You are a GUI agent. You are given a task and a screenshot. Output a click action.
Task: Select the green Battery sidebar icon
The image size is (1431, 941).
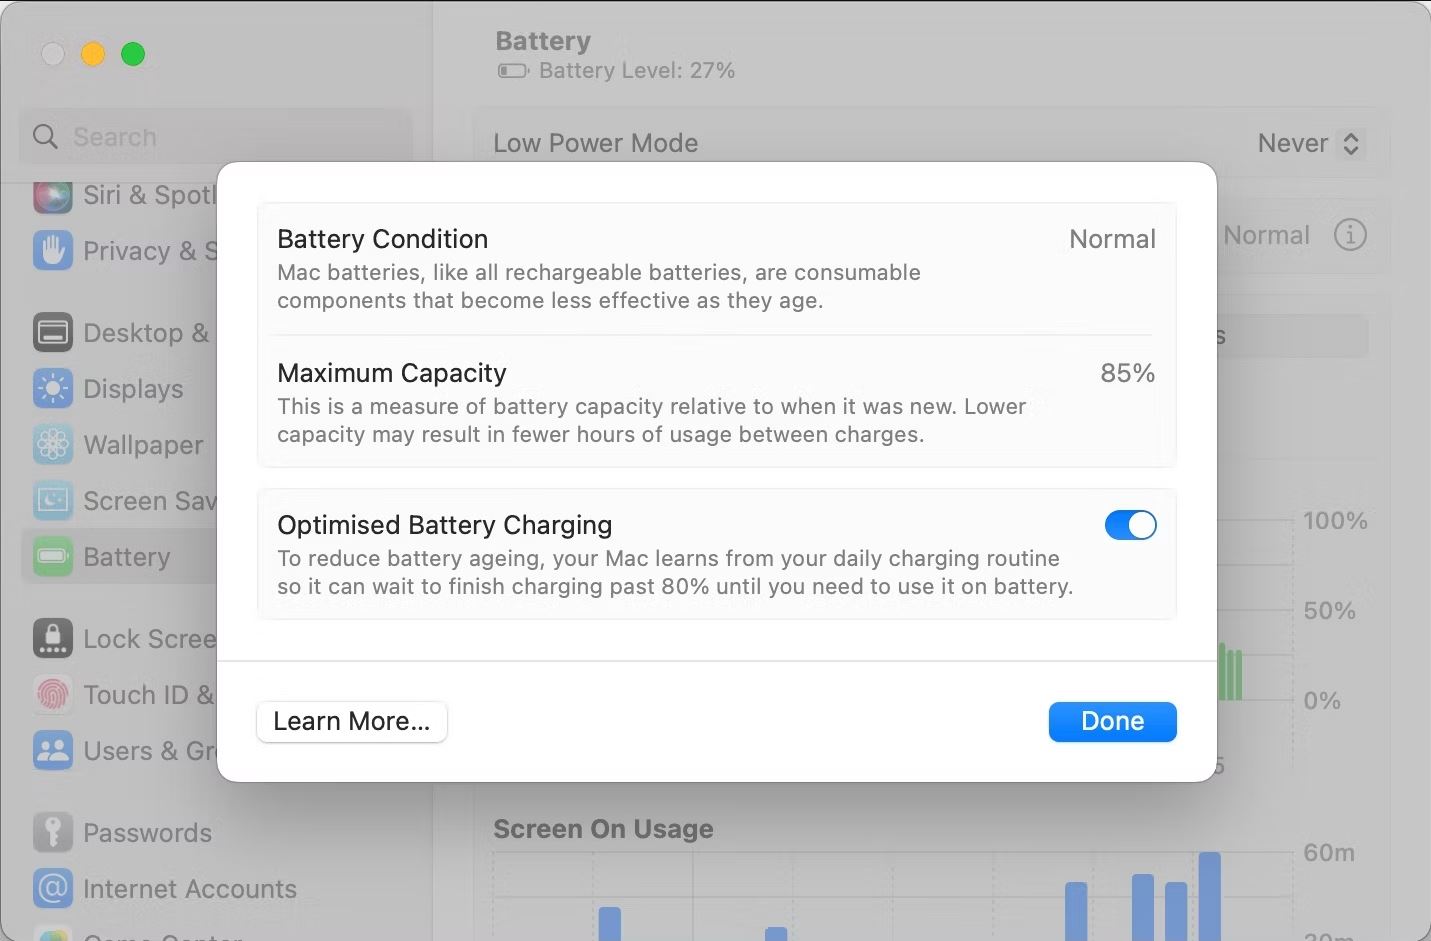point(53,557)
